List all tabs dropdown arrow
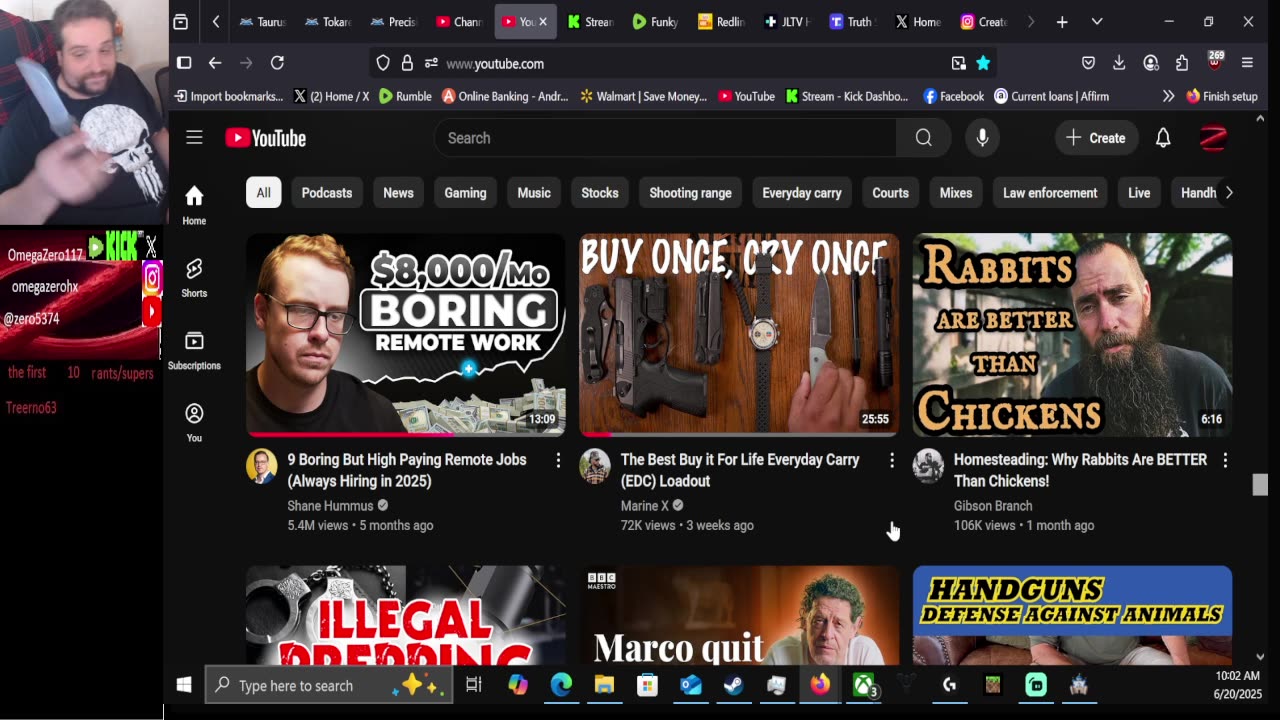The image size is (1280, 720). click(x=1097, y=21)
